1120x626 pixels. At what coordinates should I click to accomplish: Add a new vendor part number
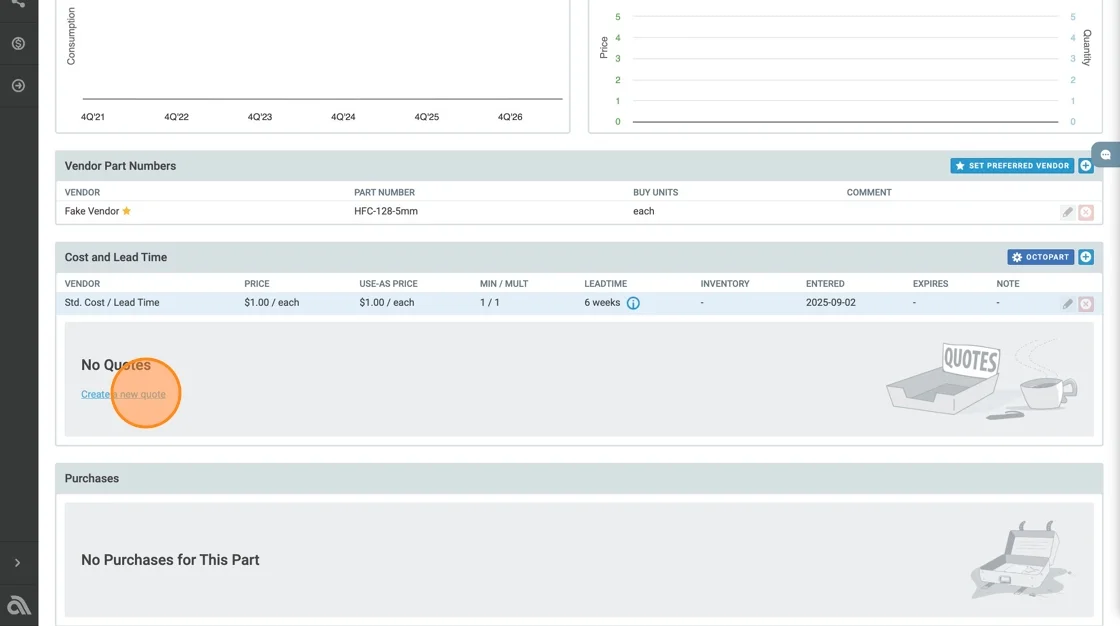click(x=1086, y=166)
